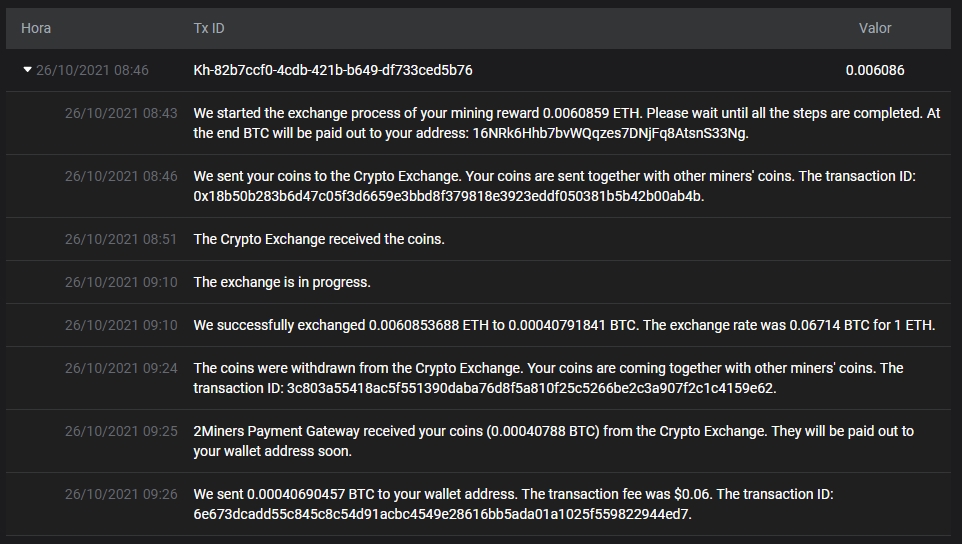
Task: Sort by the Hora column header
Action: (36, 28)
